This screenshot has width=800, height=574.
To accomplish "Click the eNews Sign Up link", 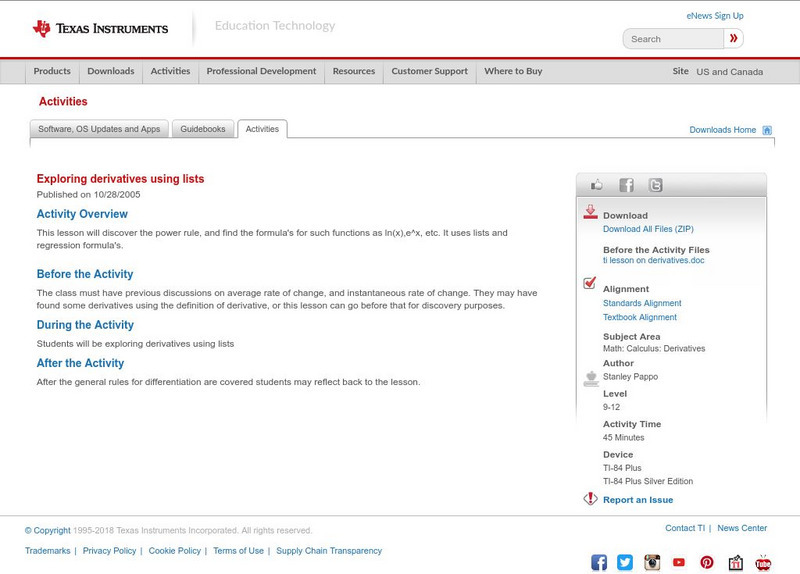I will 715,16.
